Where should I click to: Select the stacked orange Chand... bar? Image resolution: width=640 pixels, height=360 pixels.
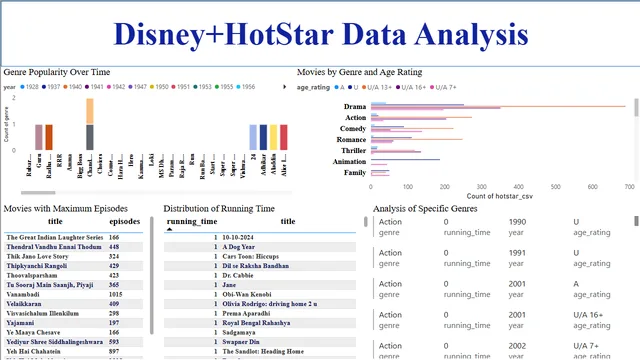click(90, 111)
